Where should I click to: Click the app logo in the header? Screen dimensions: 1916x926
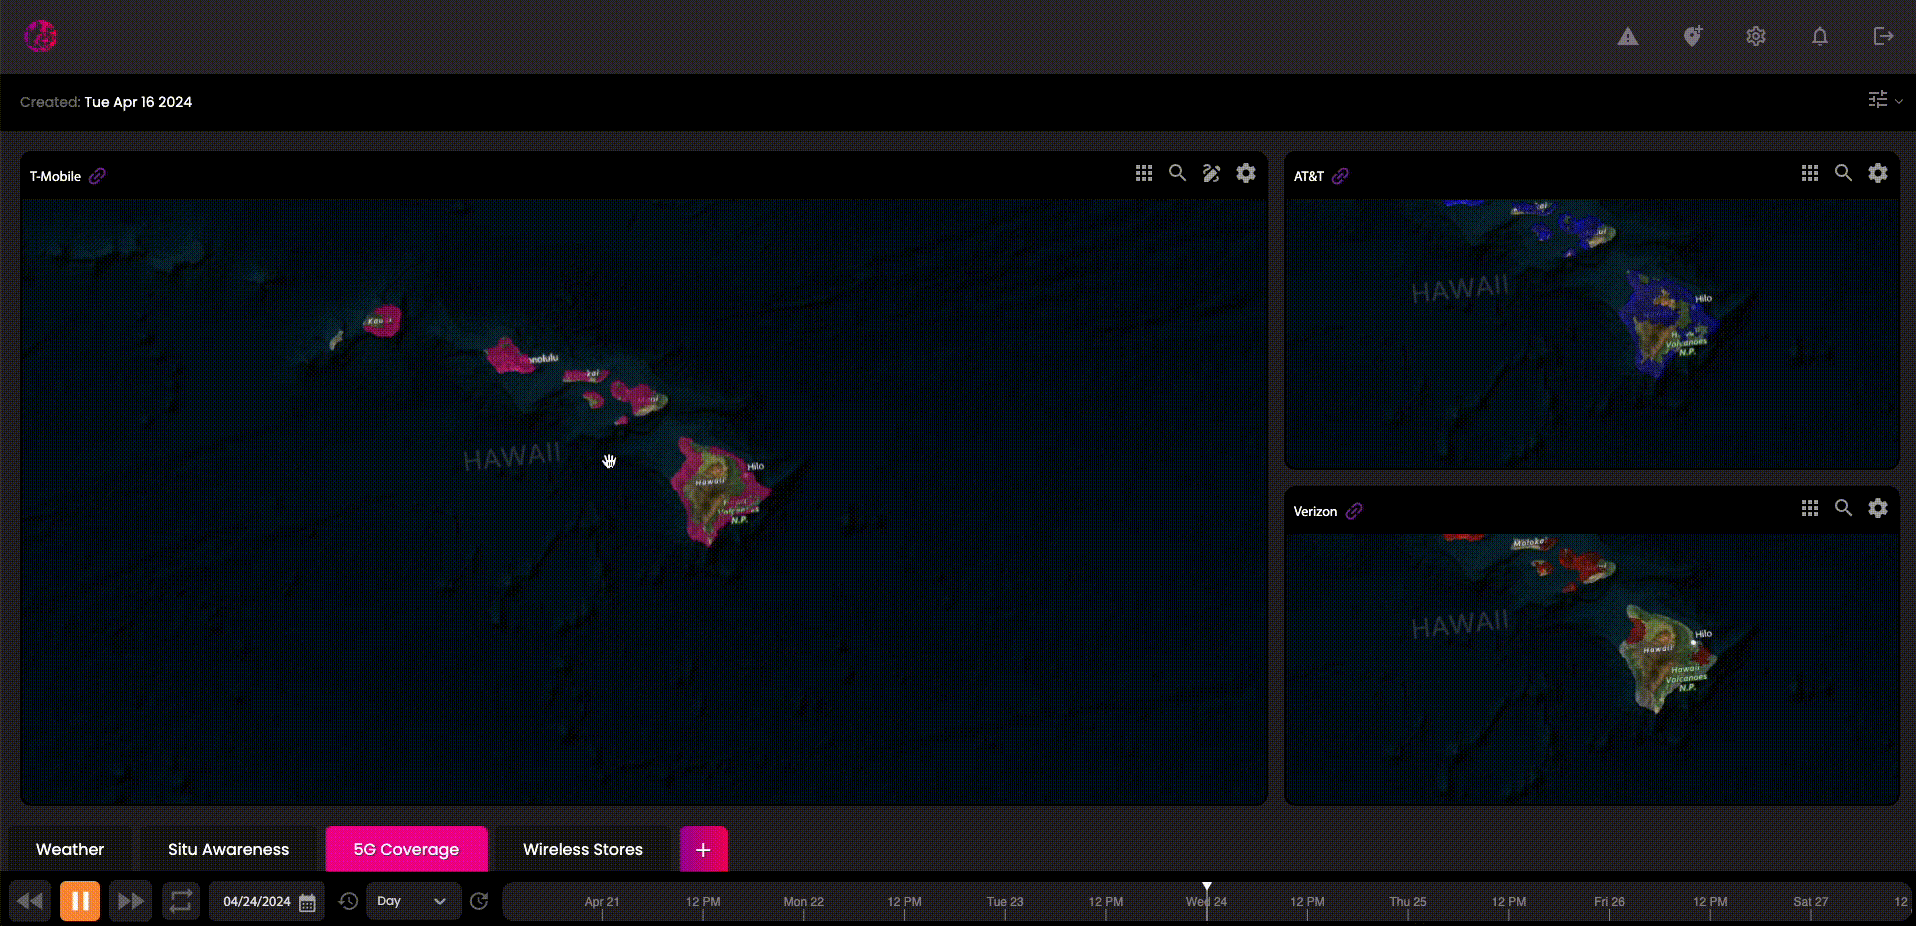pos(40,36)
